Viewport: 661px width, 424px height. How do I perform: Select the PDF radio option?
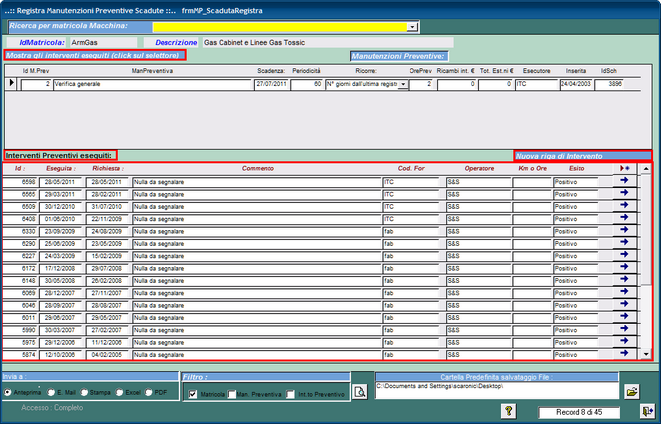pos(149,392)
